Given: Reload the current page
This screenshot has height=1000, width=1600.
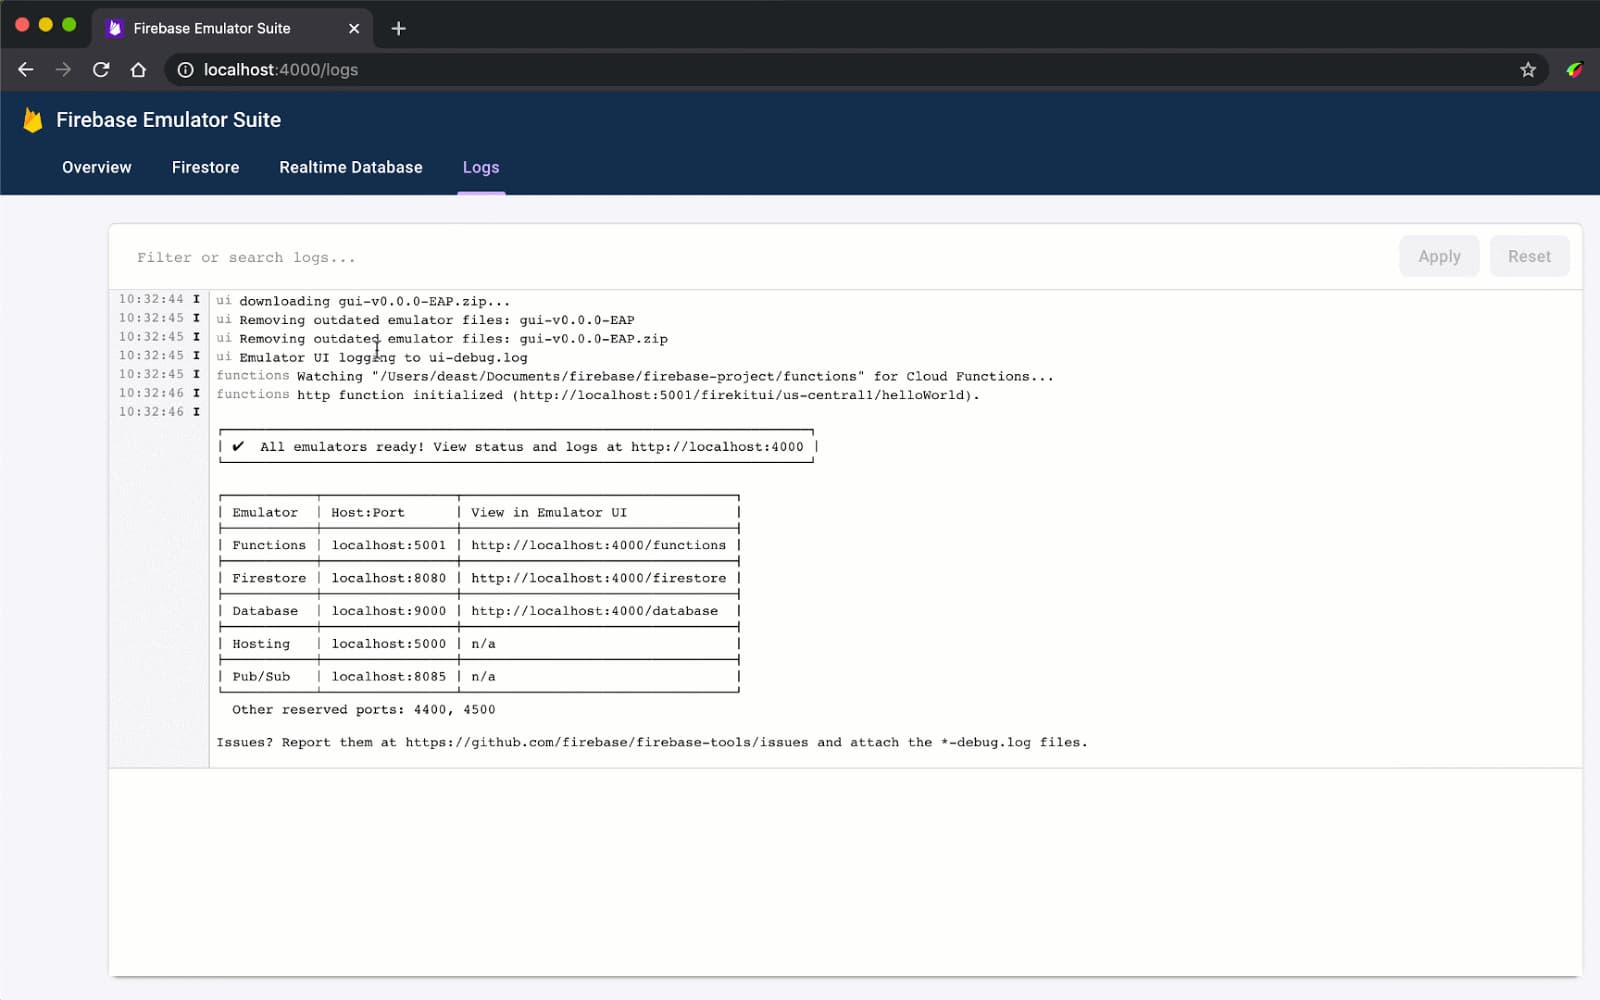Looking at the screenshot, I should click(x=101, y=70).
